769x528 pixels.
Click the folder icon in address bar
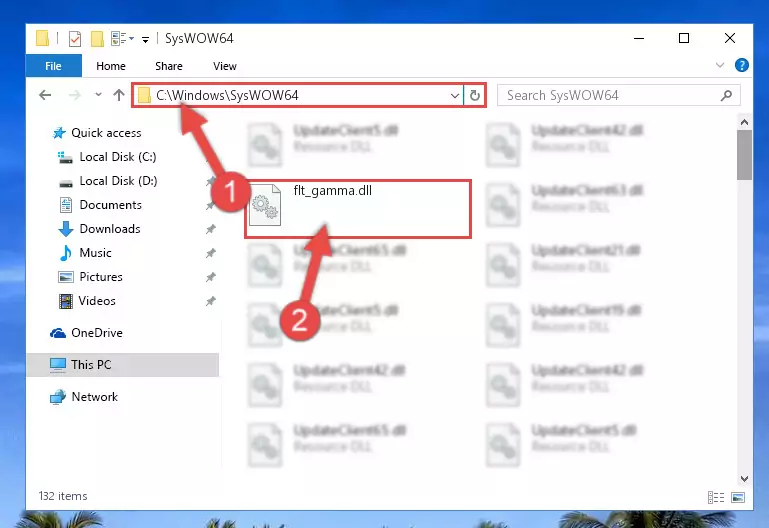coord(144,95)
